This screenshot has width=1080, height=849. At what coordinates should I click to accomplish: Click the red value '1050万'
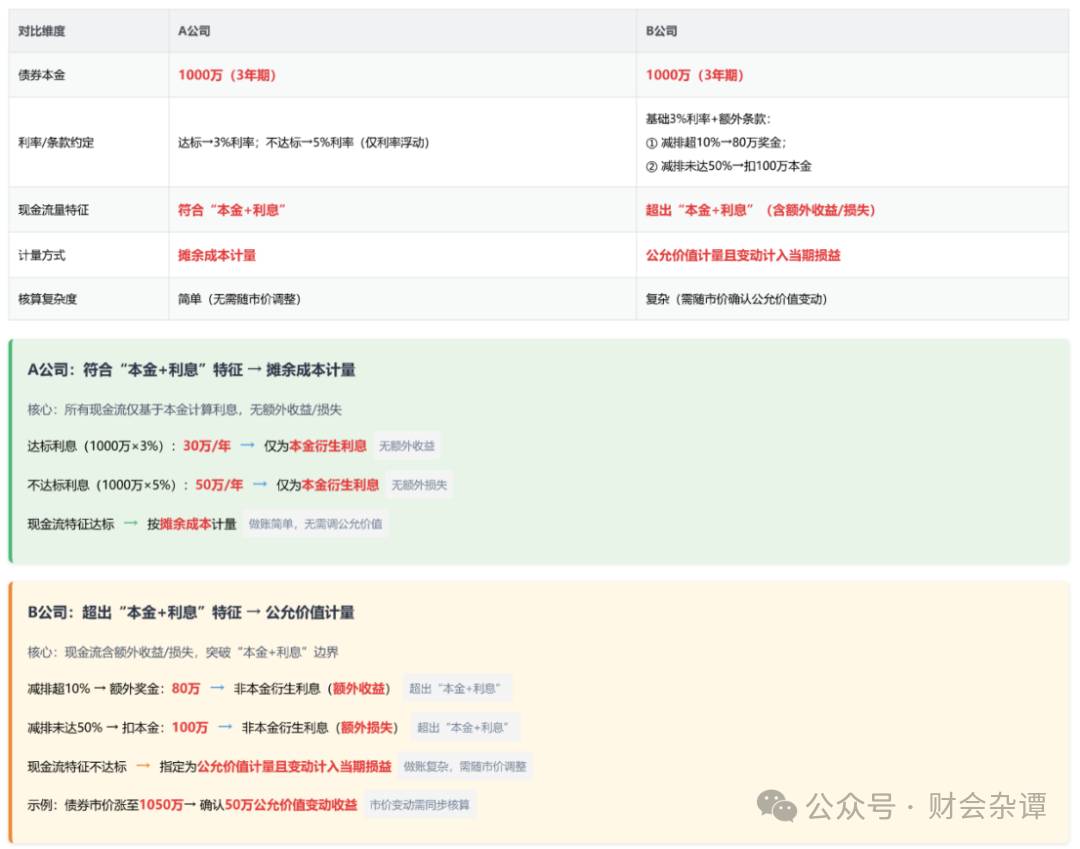coord(161,805)
